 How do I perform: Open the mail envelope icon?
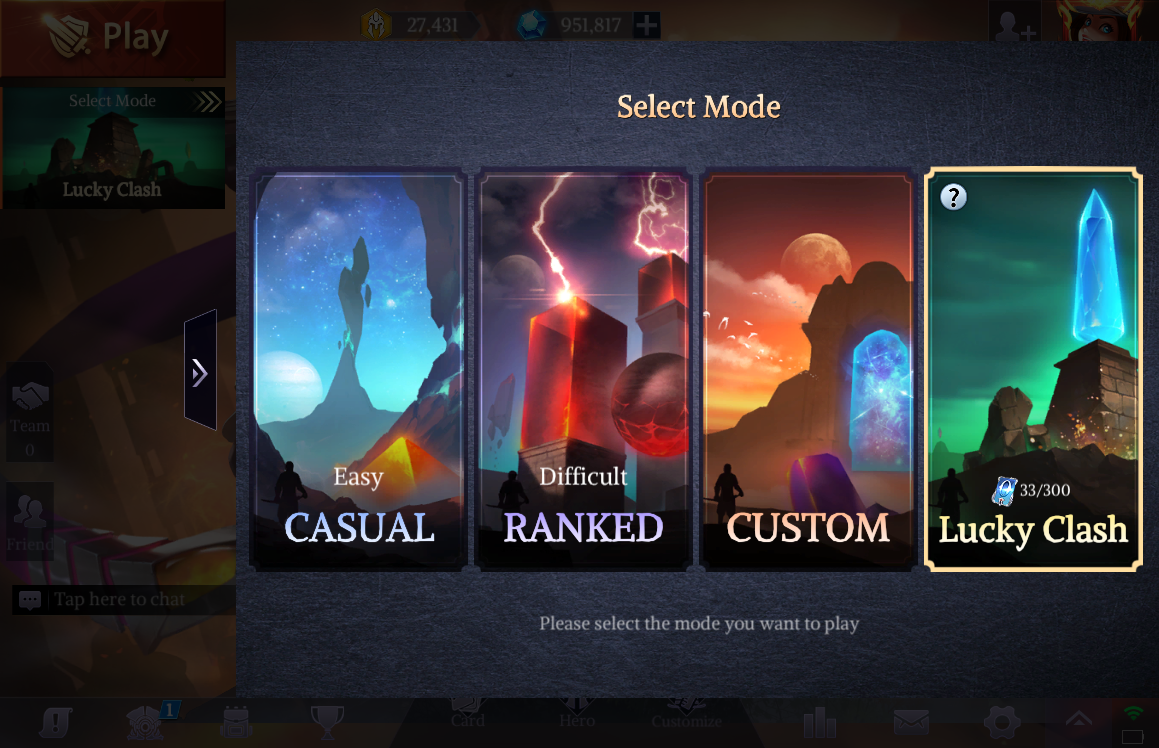tap(911, 722)
